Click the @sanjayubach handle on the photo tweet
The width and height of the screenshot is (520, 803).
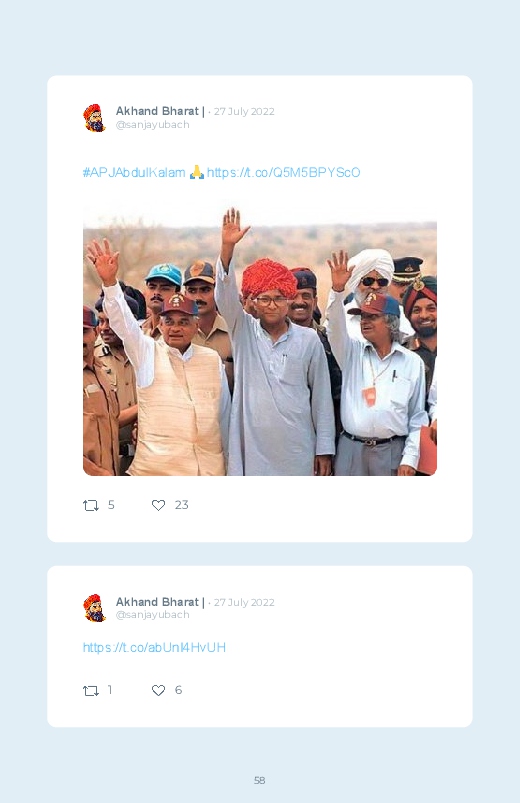153,125
